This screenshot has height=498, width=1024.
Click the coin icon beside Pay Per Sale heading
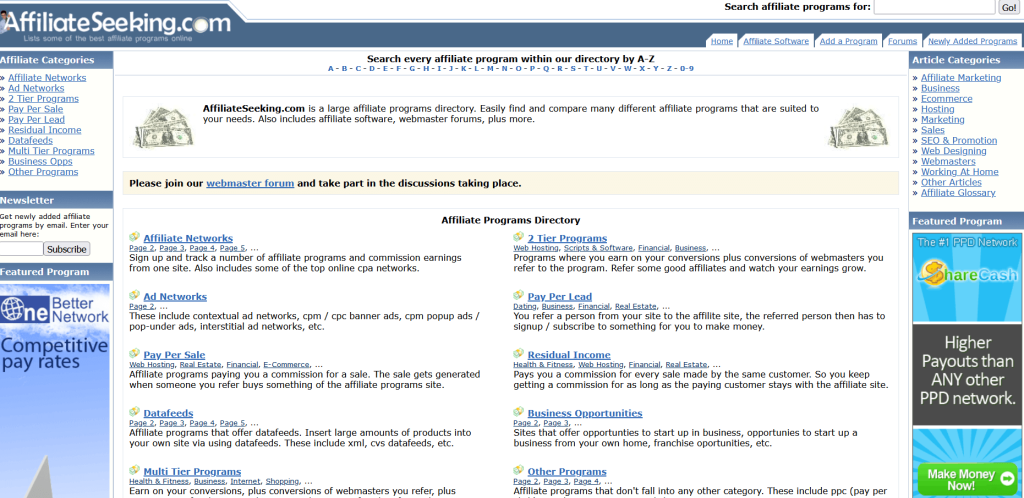tap(135, 354)
